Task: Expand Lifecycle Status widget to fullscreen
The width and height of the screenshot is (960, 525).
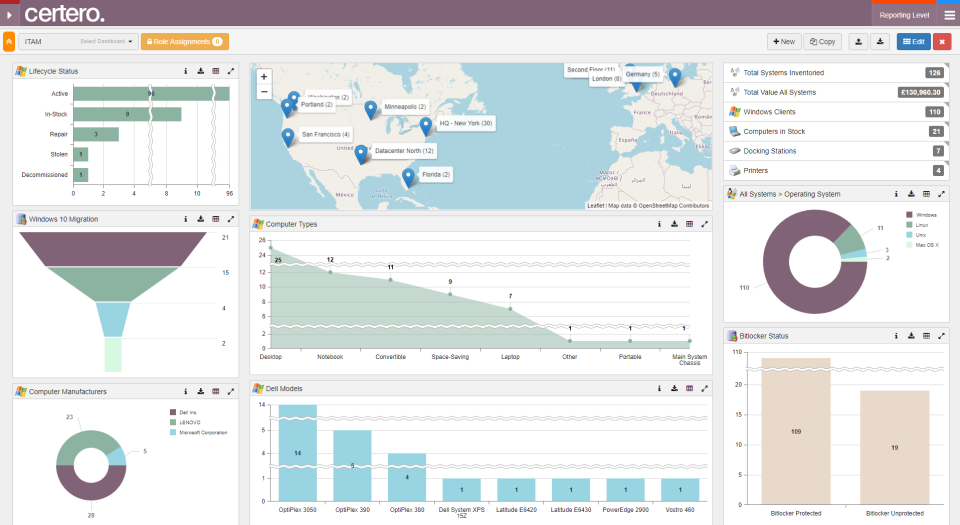Action: [x=231, y=71]
